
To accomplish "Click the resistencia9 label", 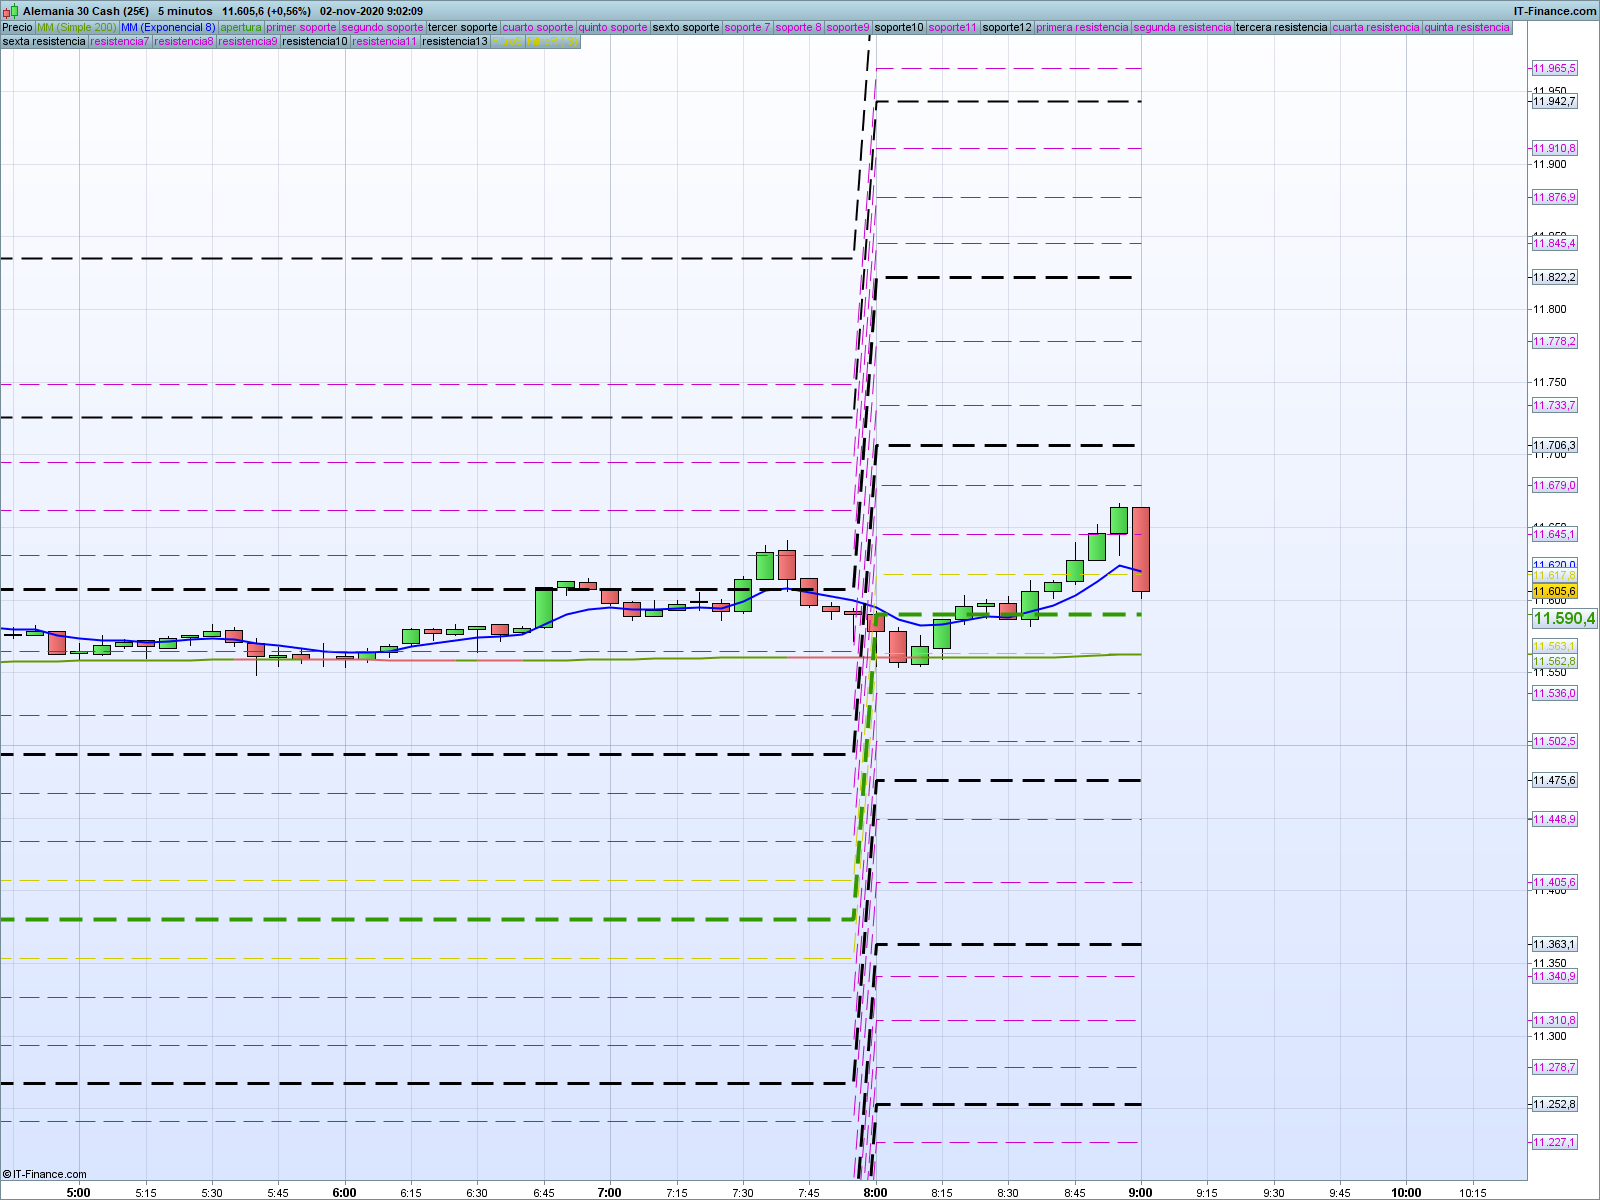I will point(248,41).
